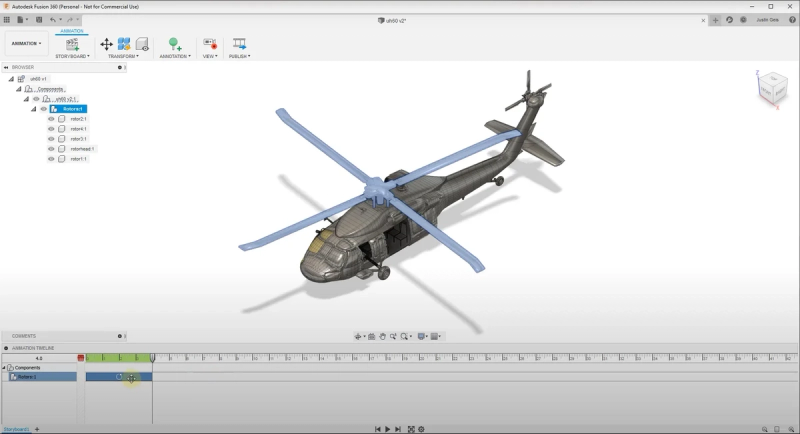Viewport: 800px width, 434px height.
Task: Click the Publish video icon
Action: [239, 43]
